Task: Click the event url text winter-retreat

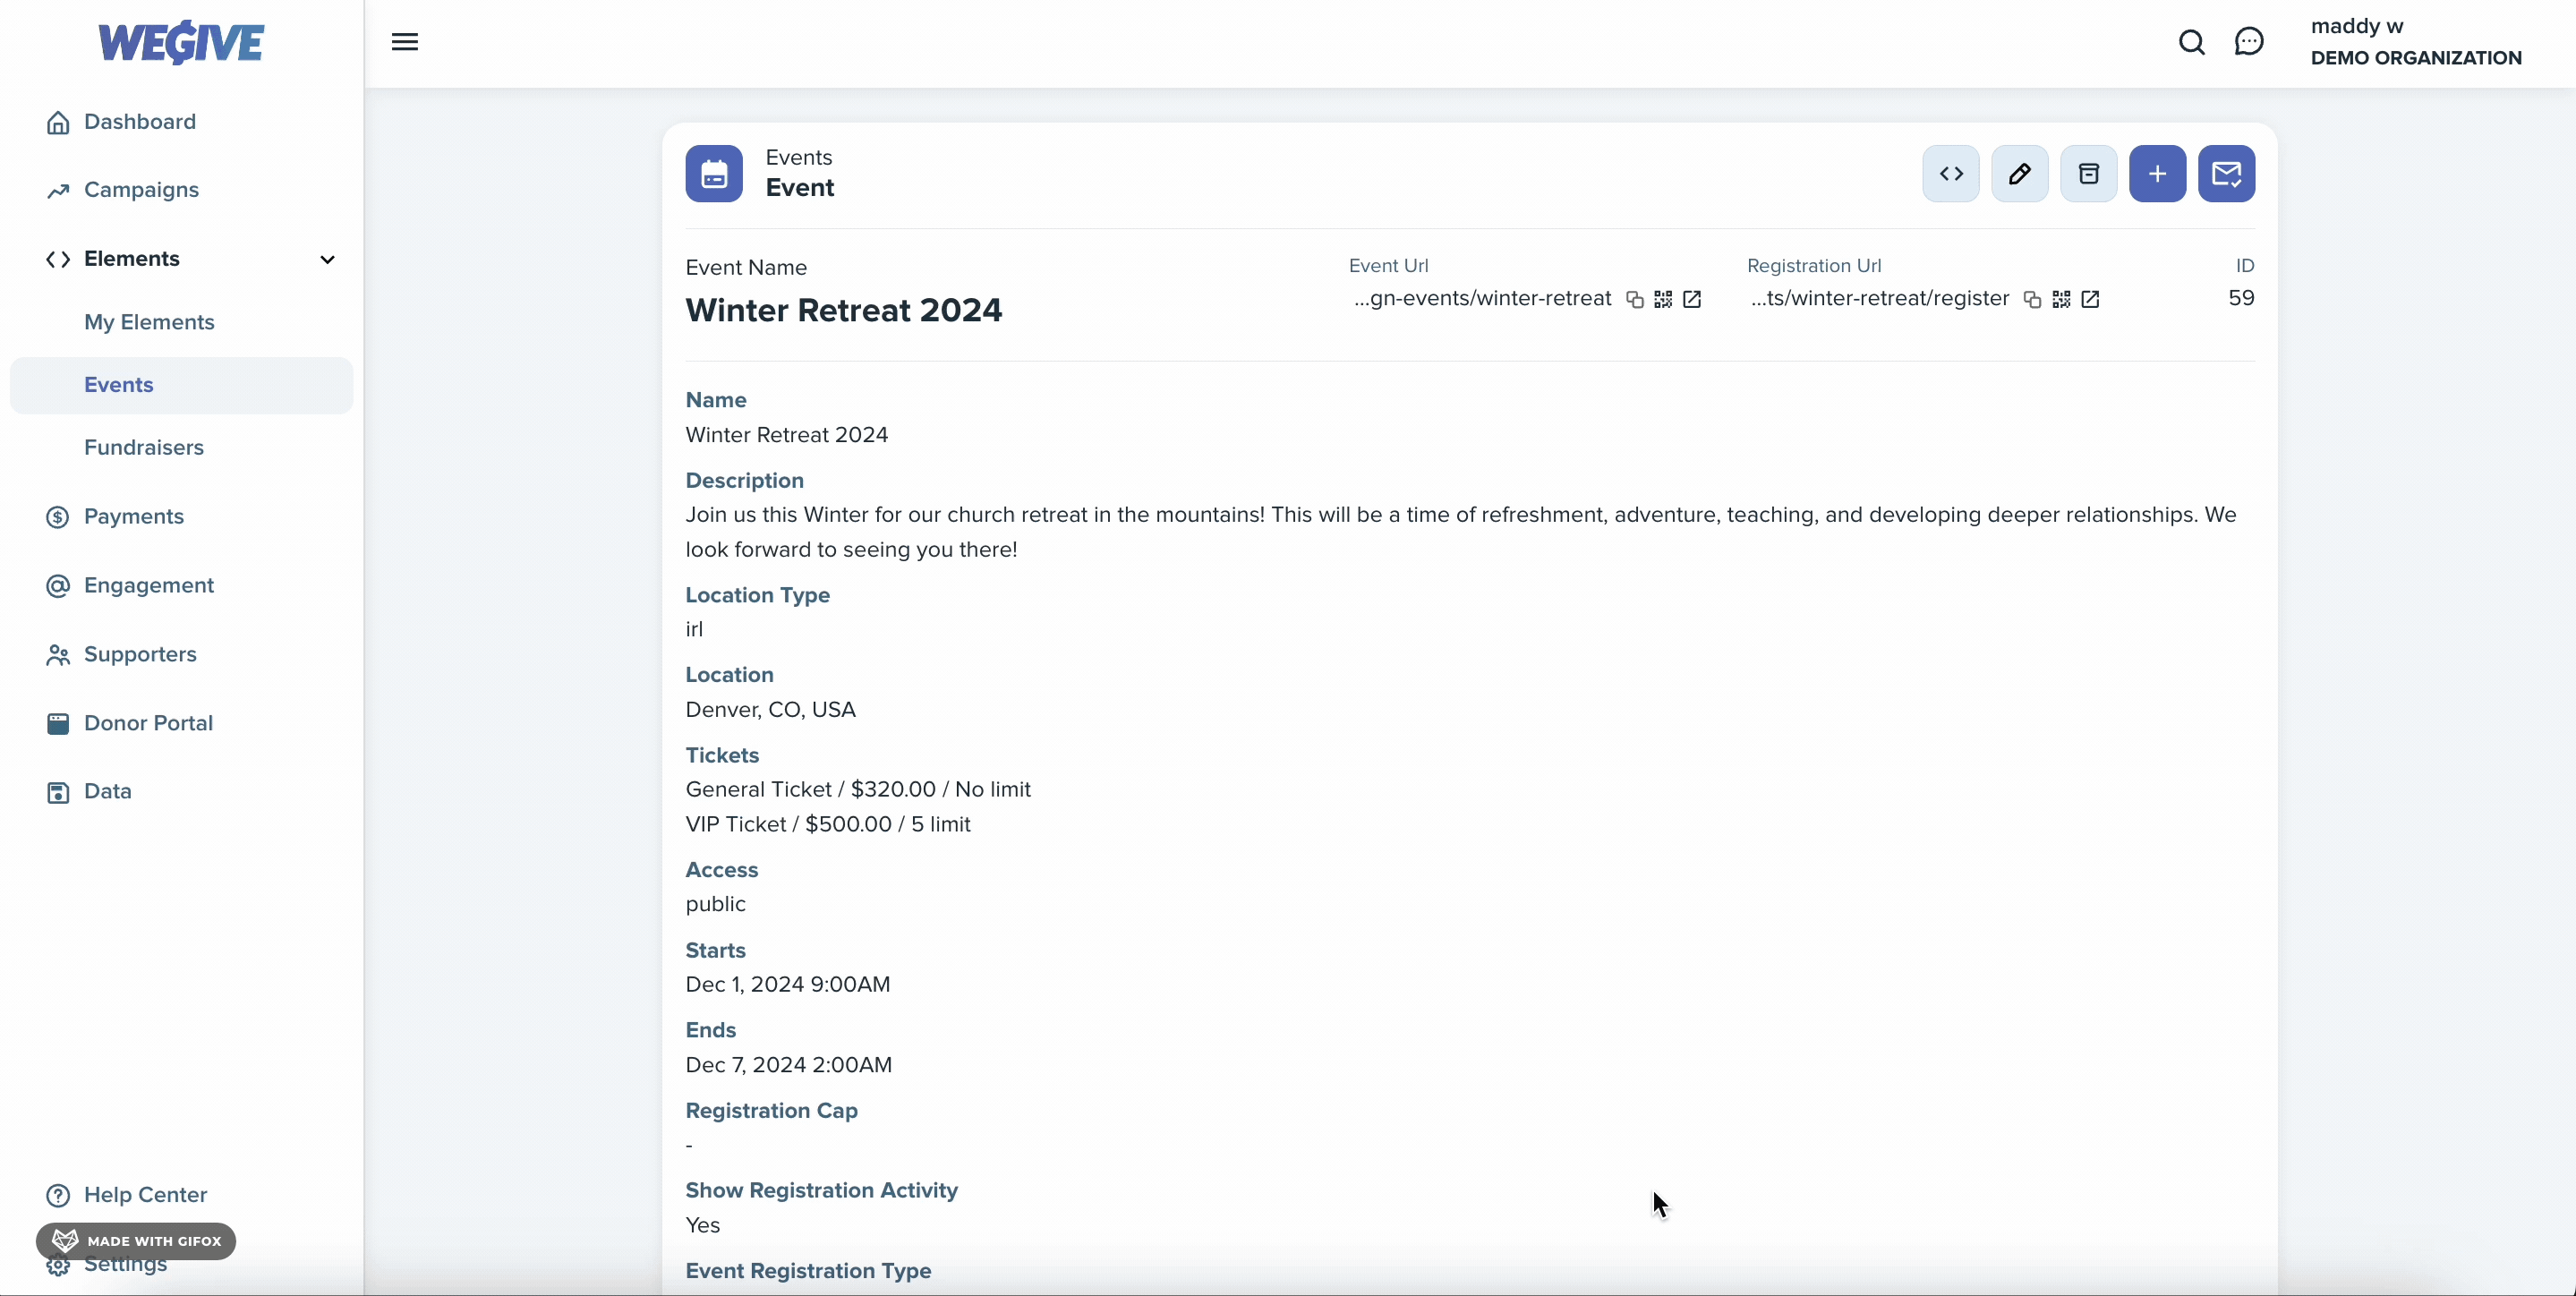Action: tap(1482, 299)
